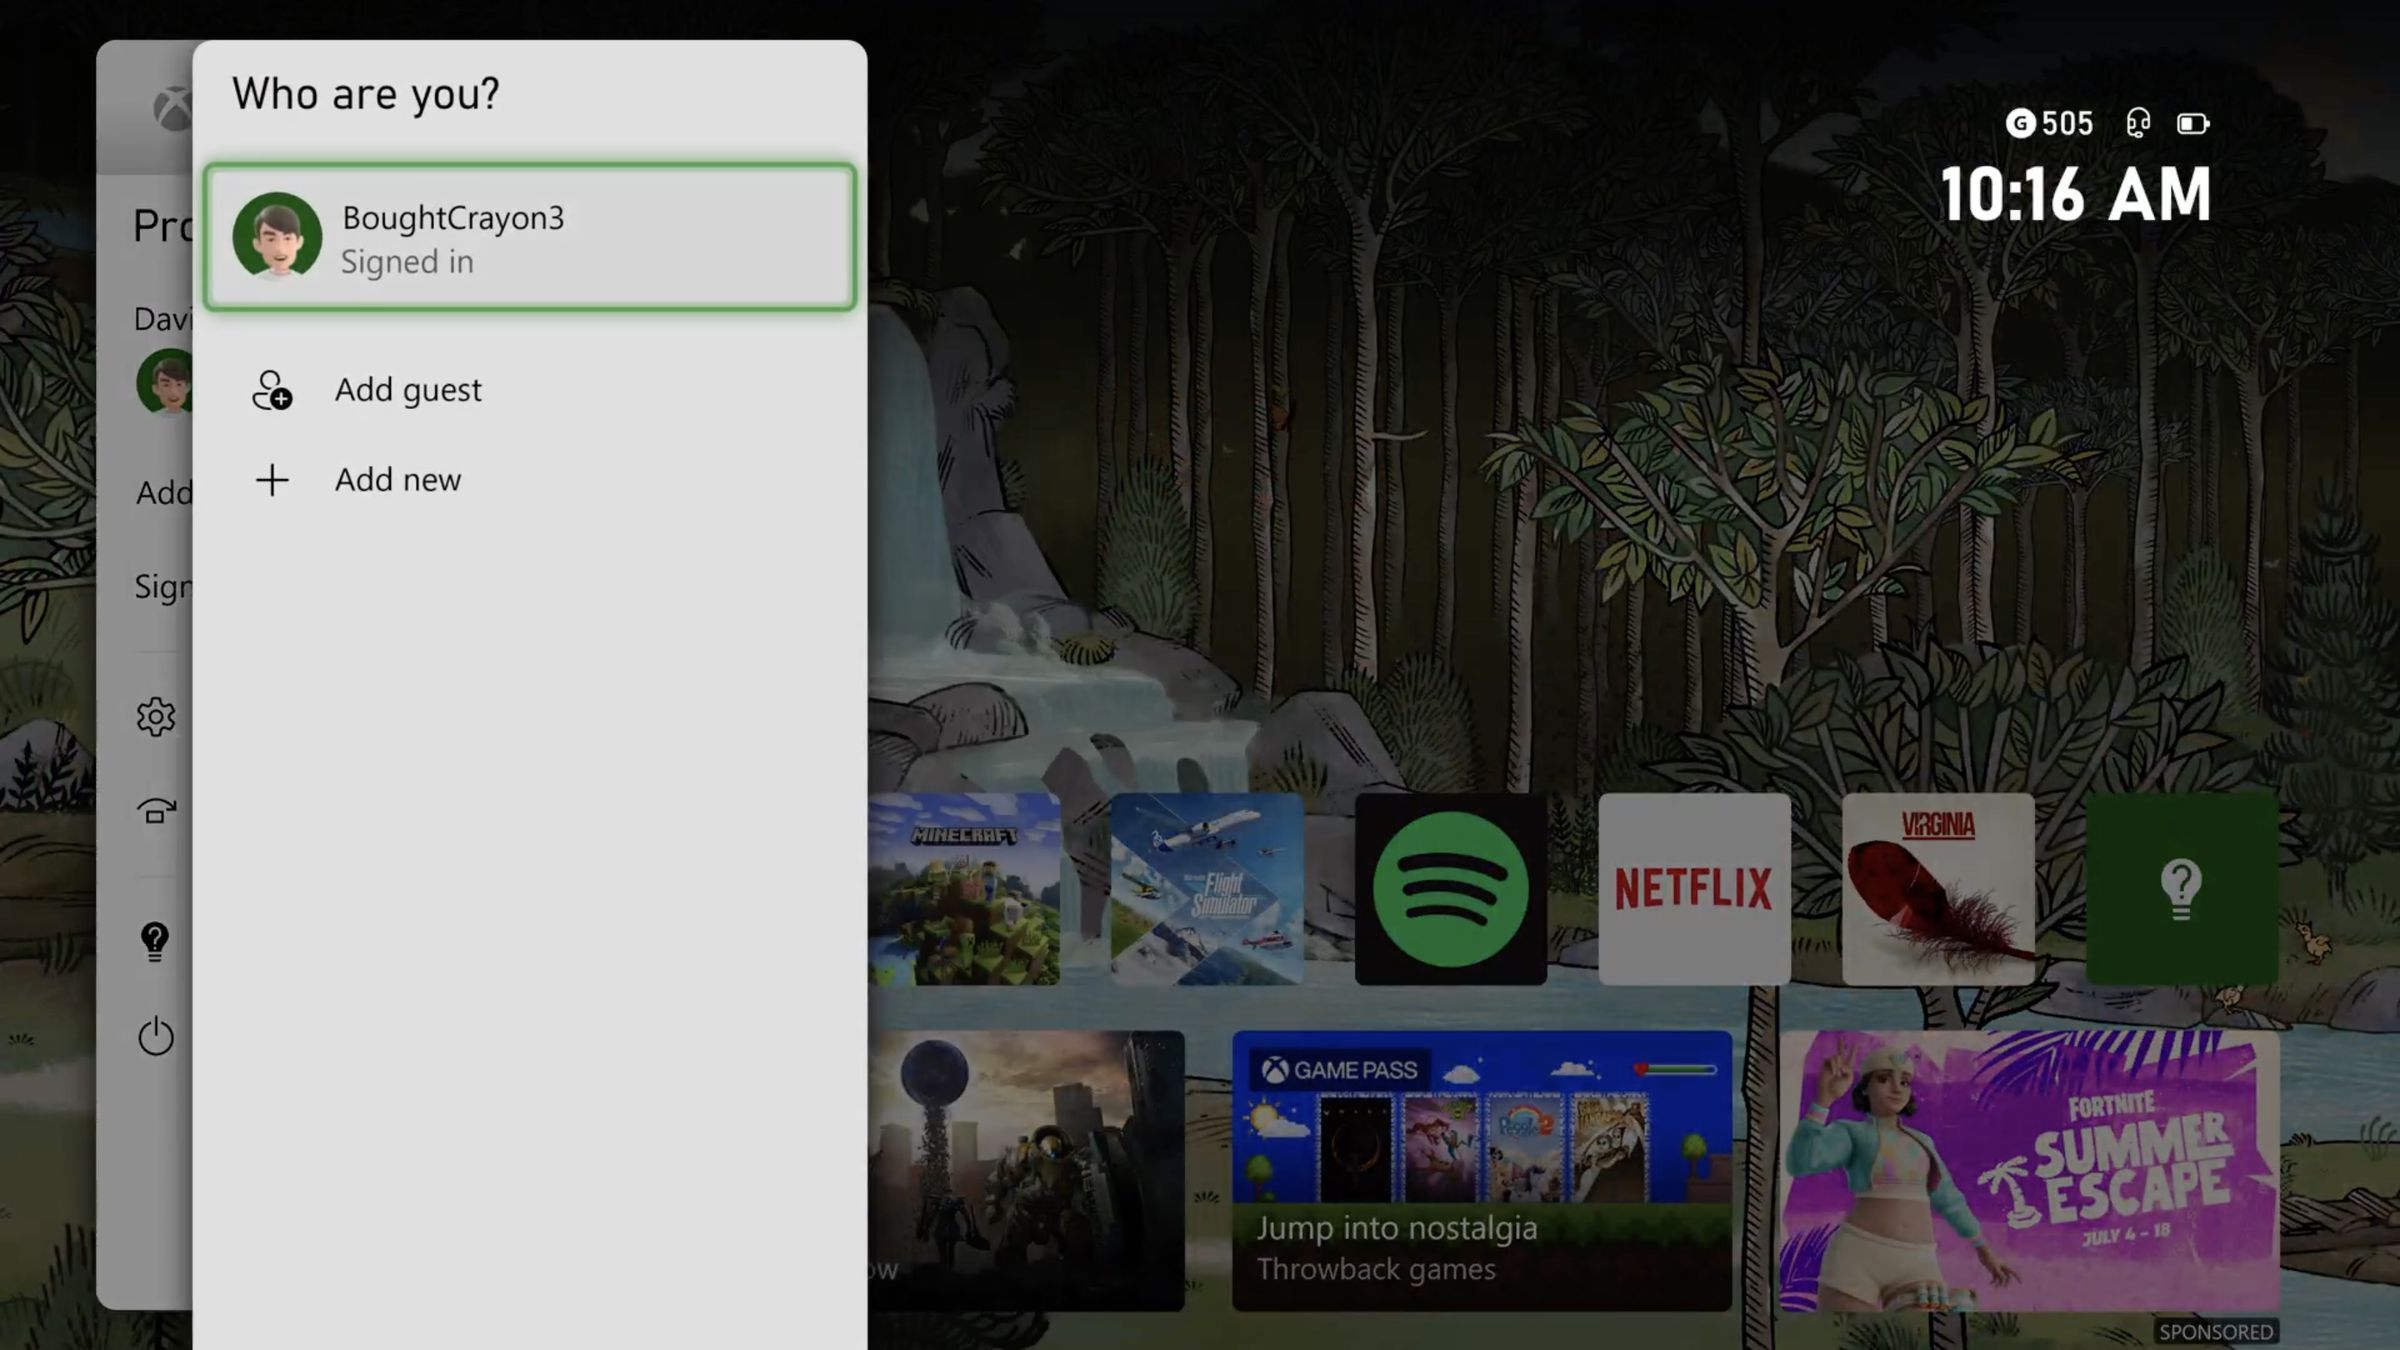
Task: Open Microsoft Flight Simulator
Action: pyautogui.click(x=1205, y=886)
